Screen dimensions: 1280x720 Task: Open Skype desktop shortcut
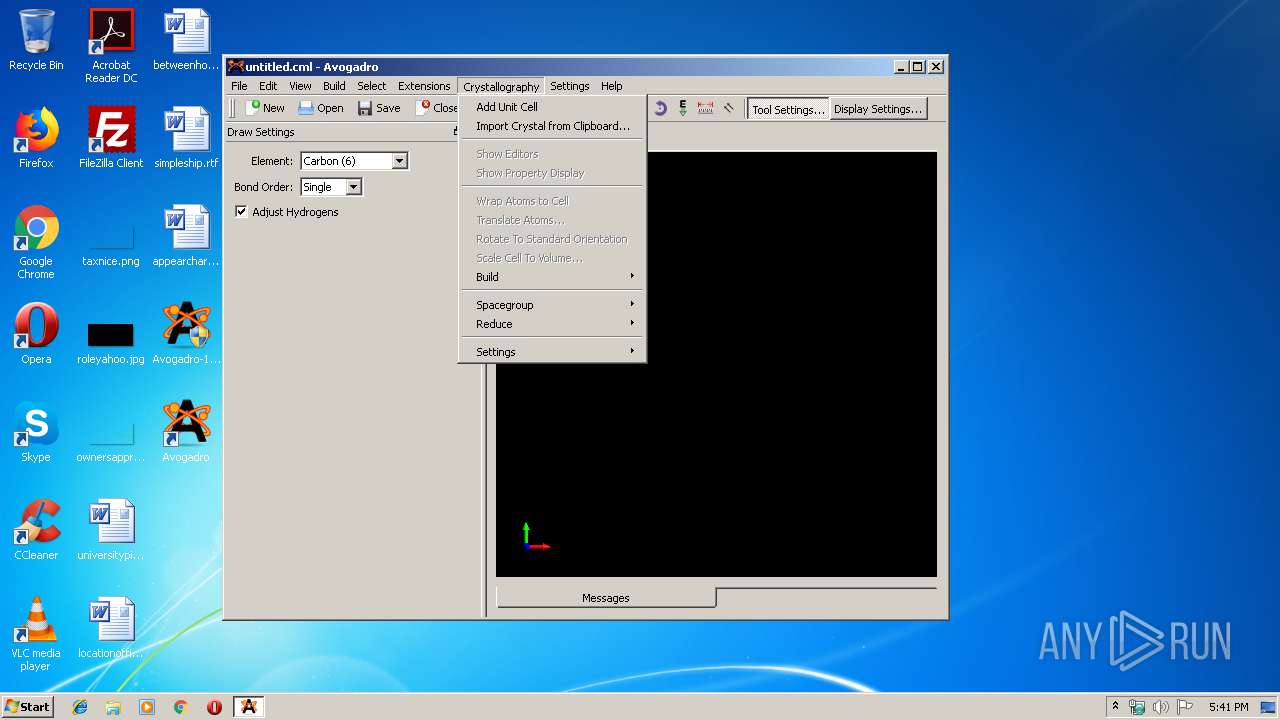[x=36, y=431]
